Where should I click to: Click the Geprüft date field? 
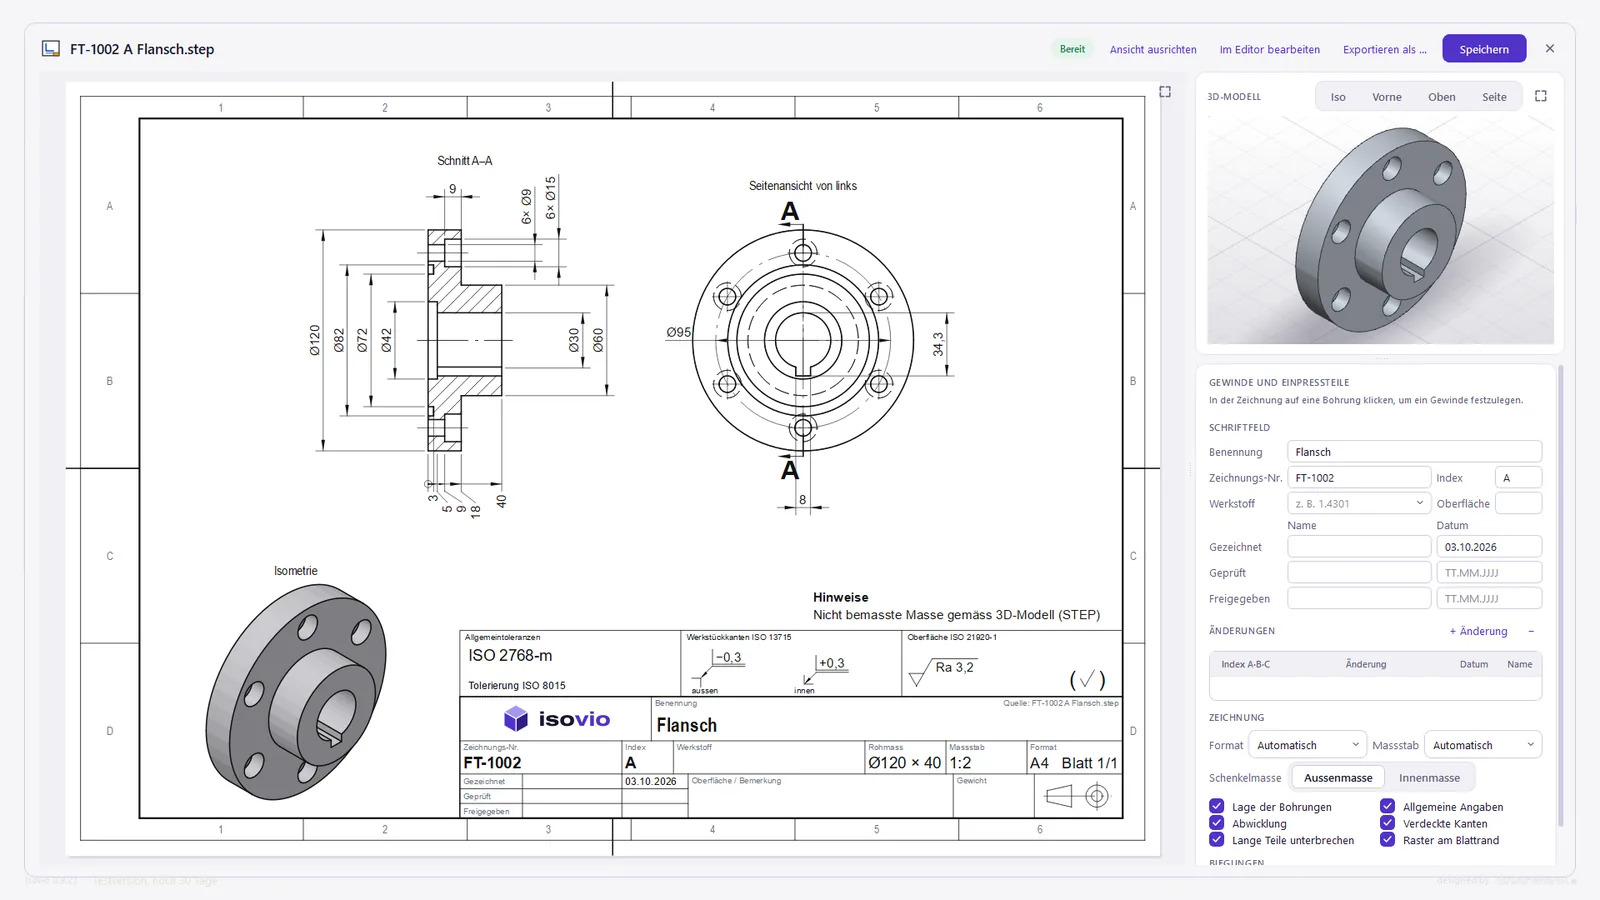(x=1489, y=572)
